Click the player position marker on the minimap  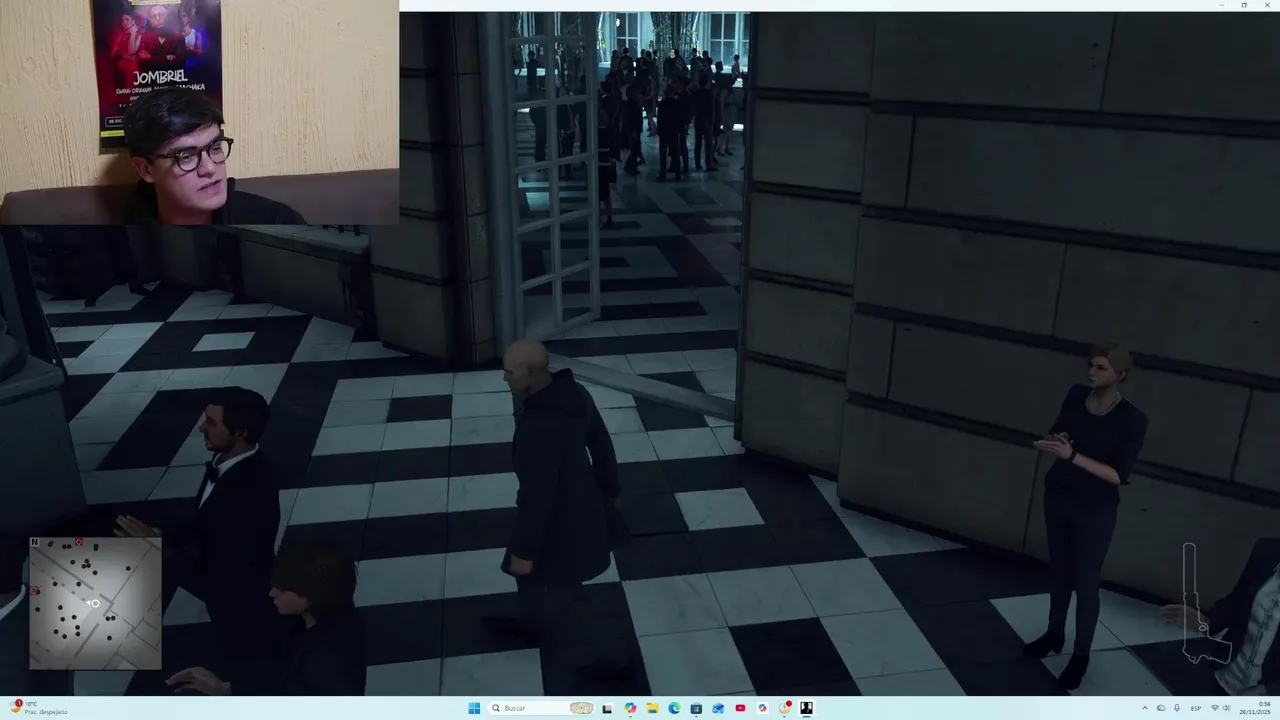pos(93,603)
